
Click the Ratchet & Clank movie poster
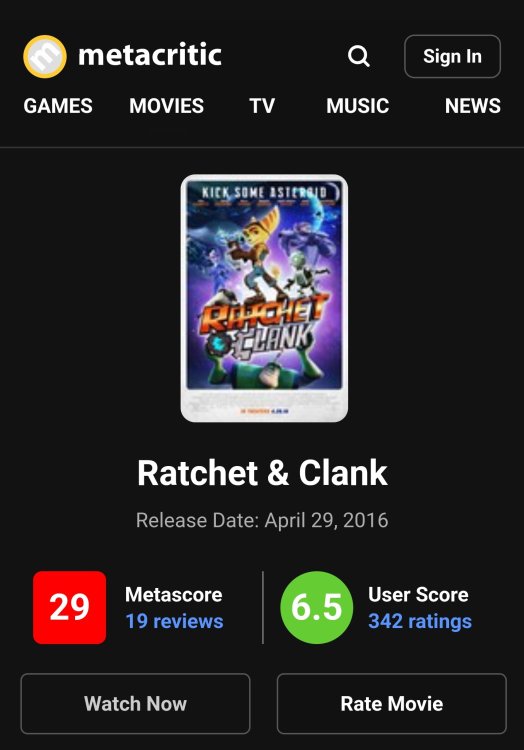[264, 298]
